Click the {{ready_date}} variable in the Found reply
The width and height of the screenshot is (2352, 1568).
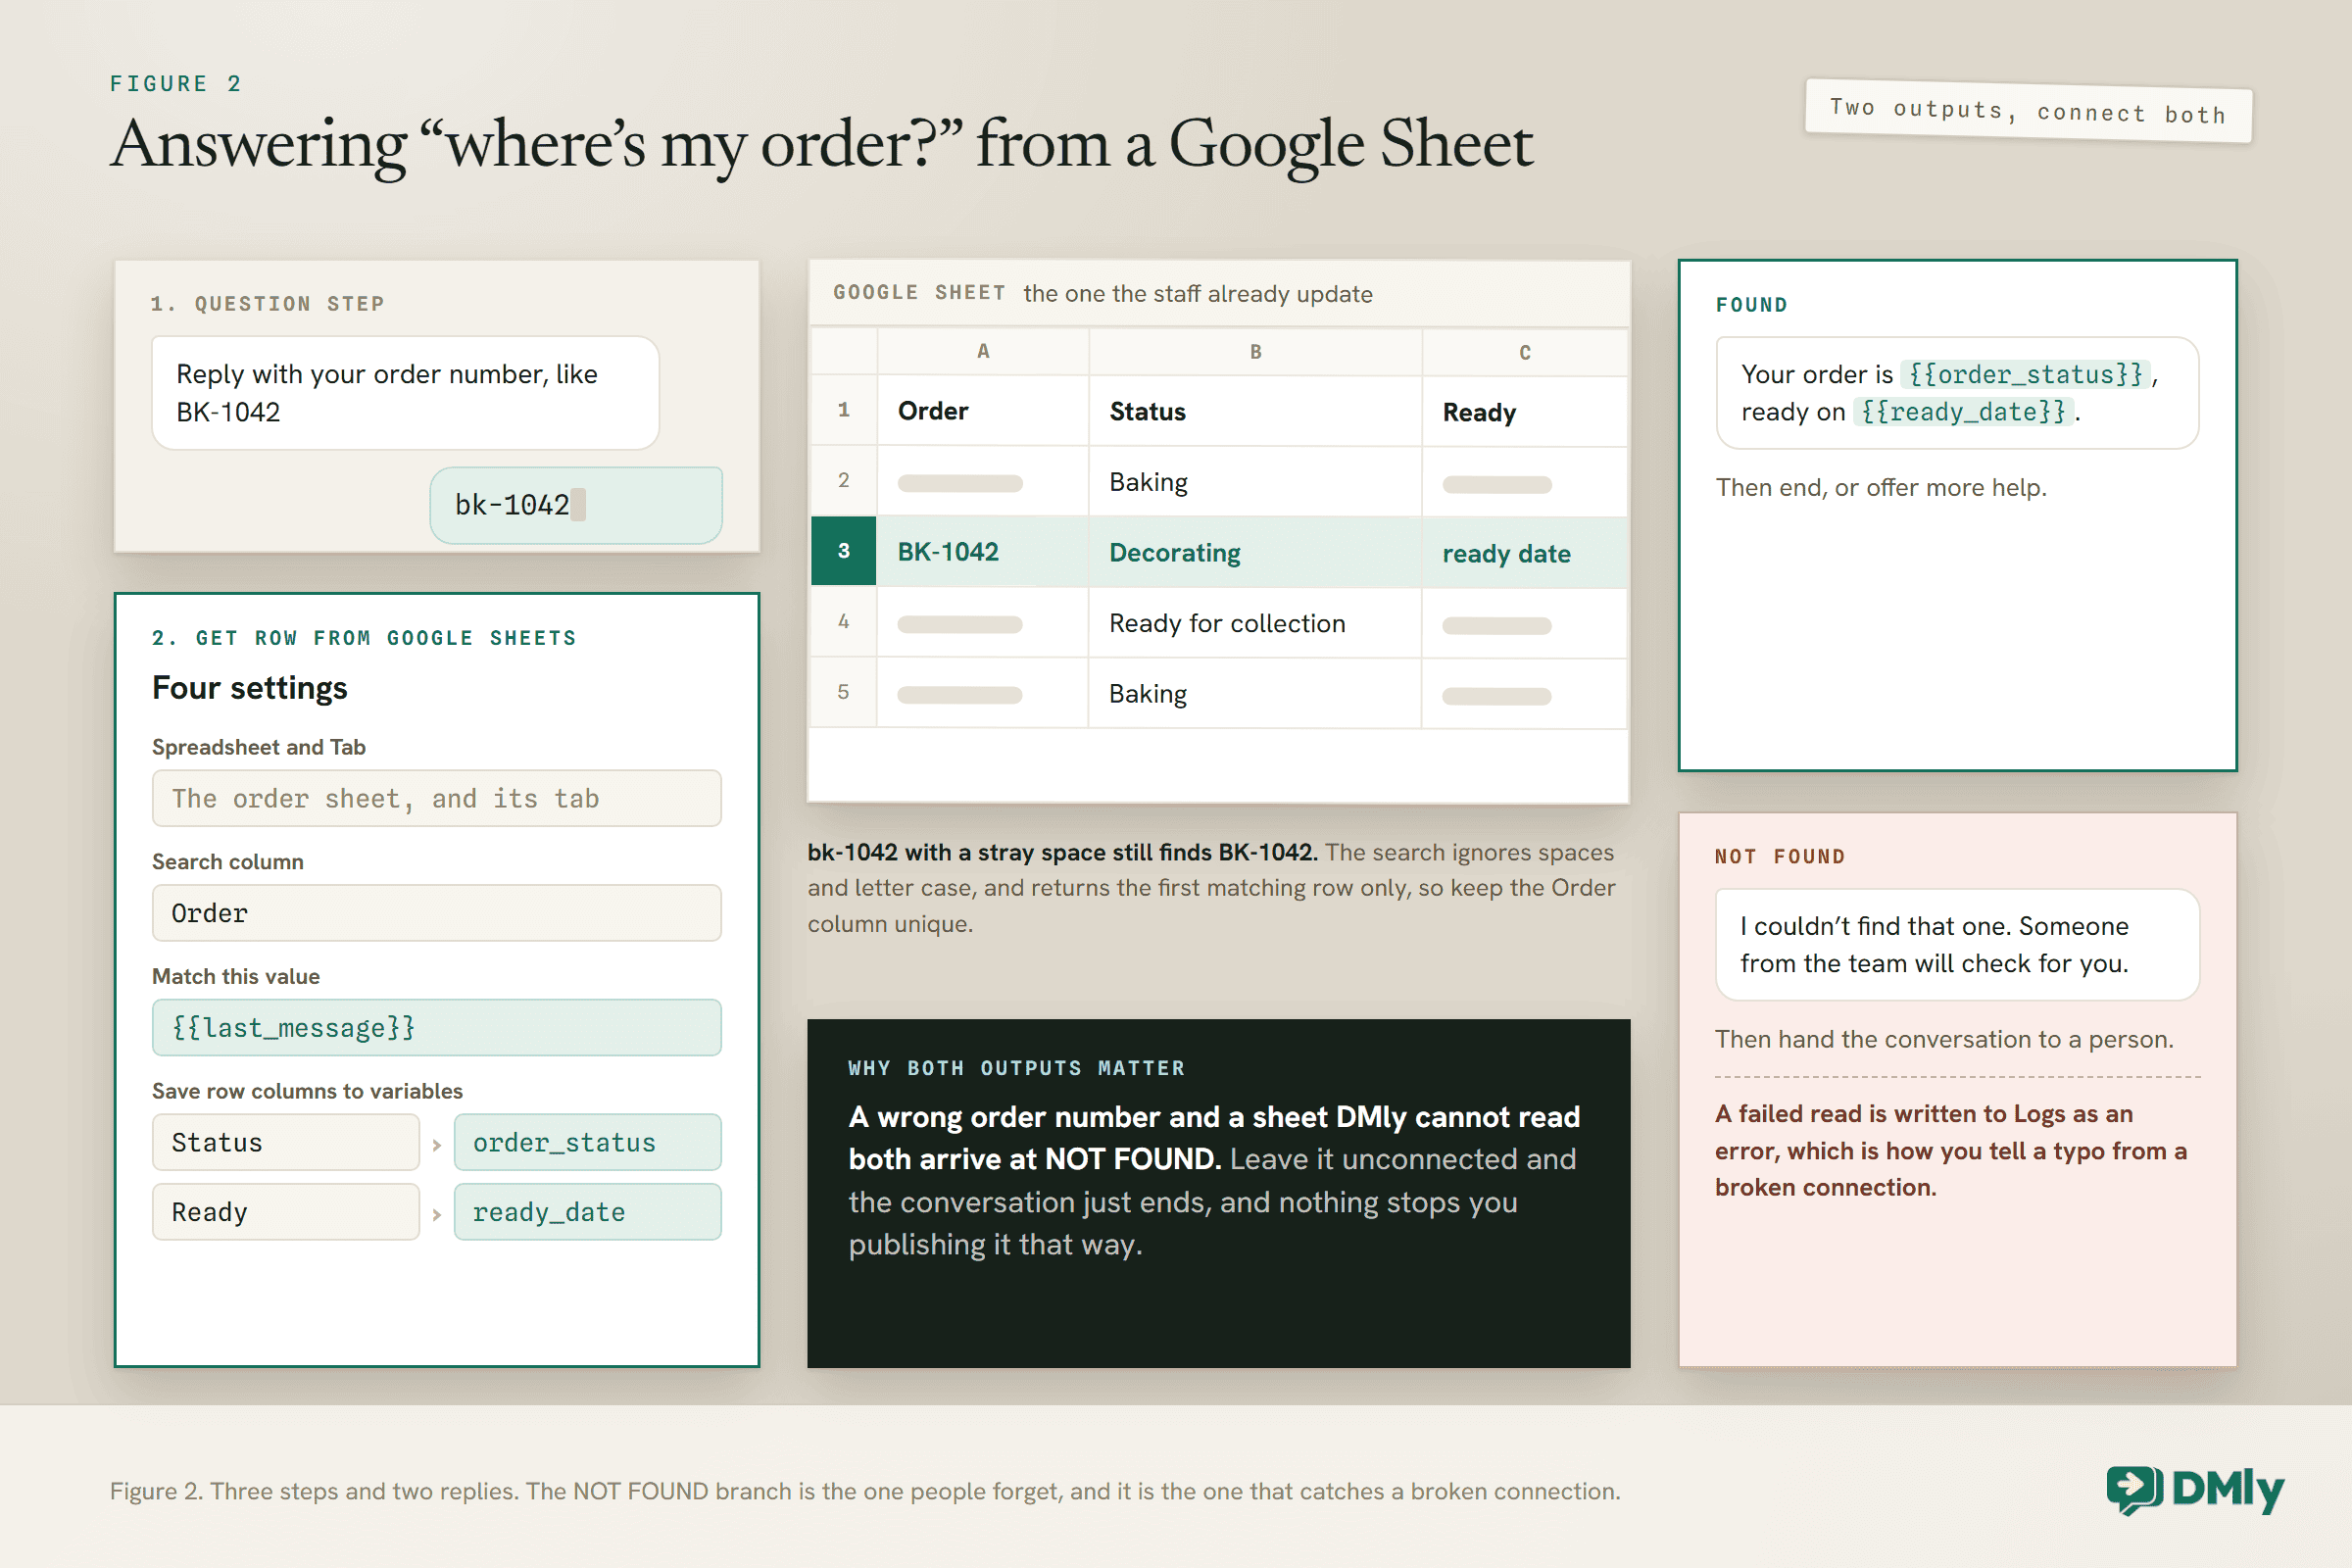(1963, 411)
